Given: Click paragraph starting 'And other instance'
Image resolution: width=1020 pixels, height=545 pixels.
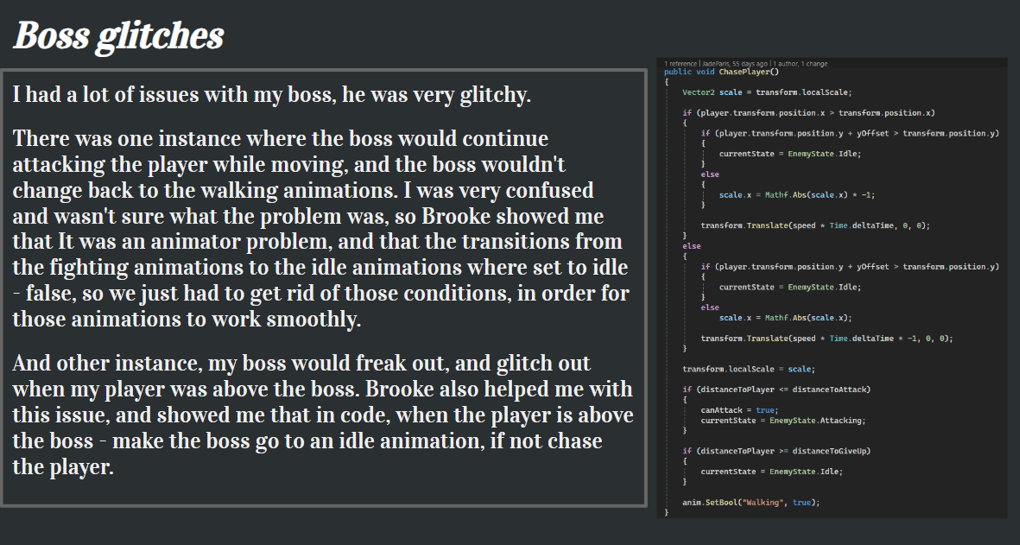Looking at the screenshot, I should pyautogui.click(x=323, y=414).
